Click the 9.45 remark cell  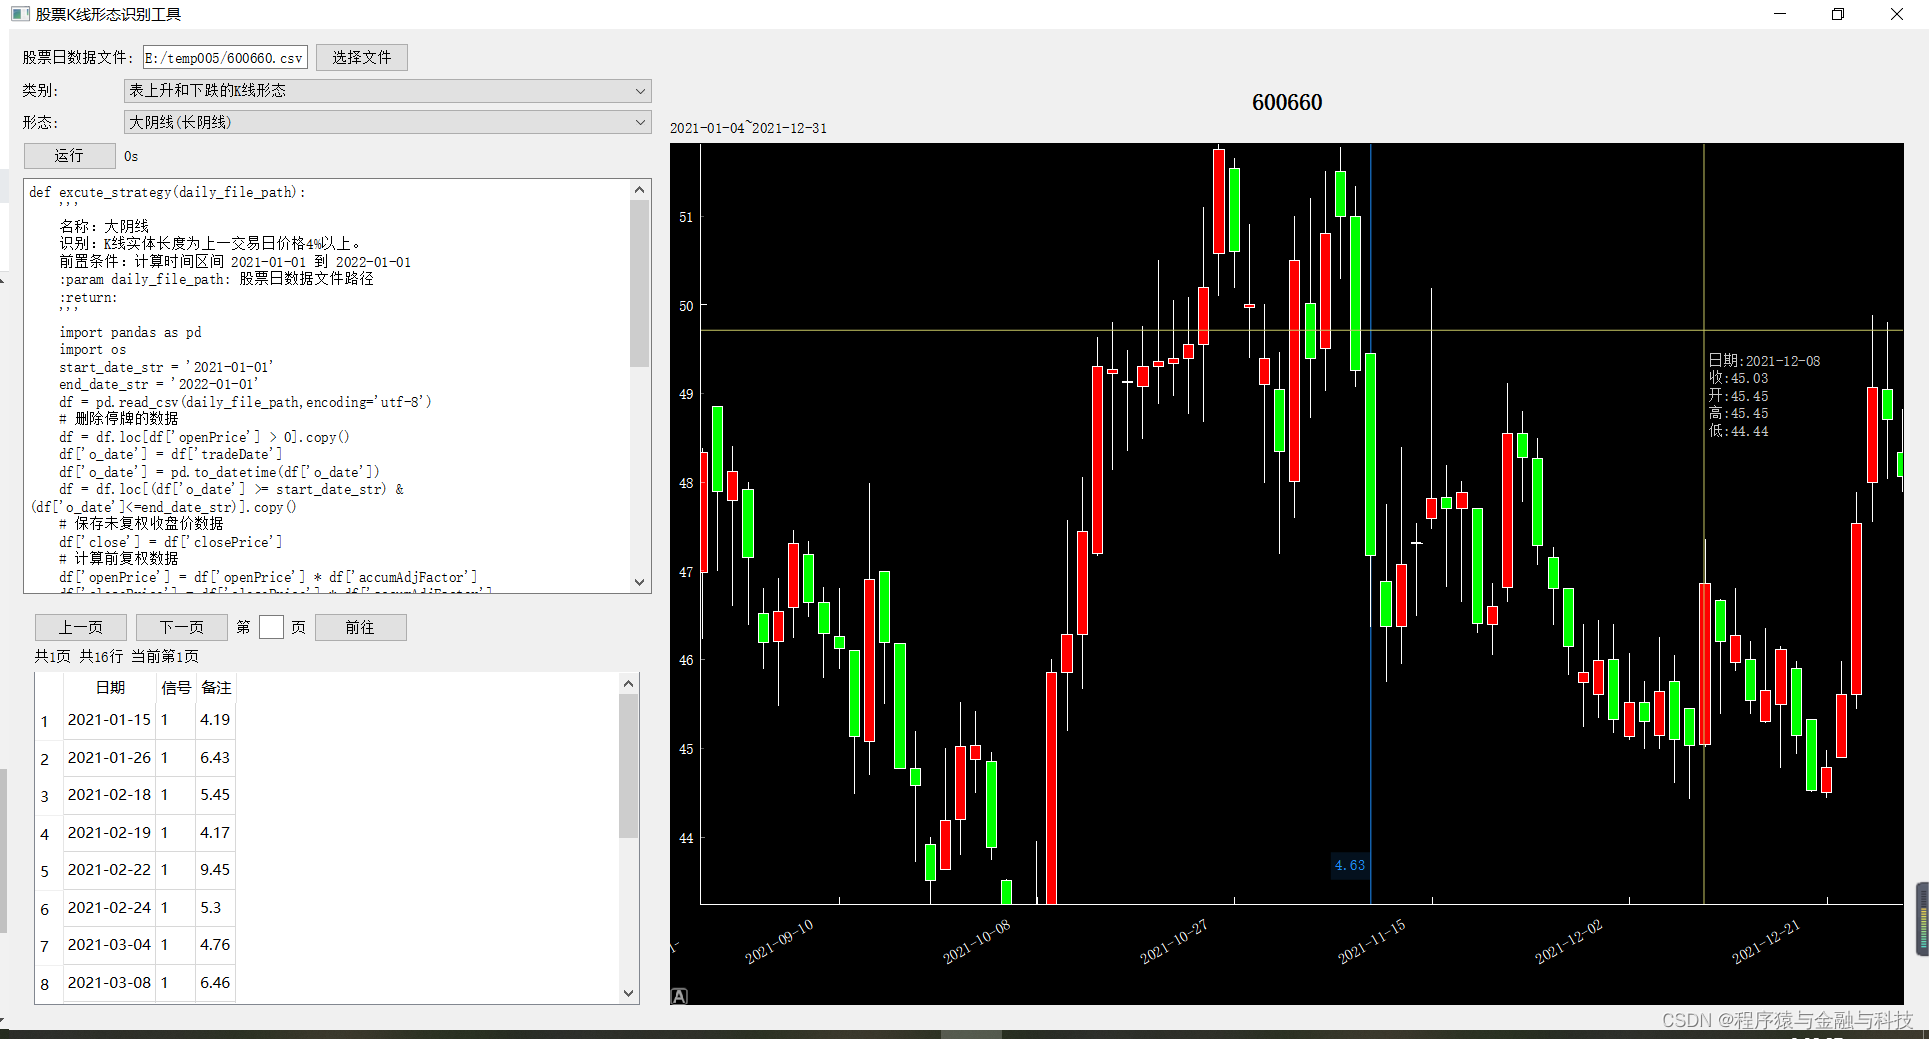215,870
